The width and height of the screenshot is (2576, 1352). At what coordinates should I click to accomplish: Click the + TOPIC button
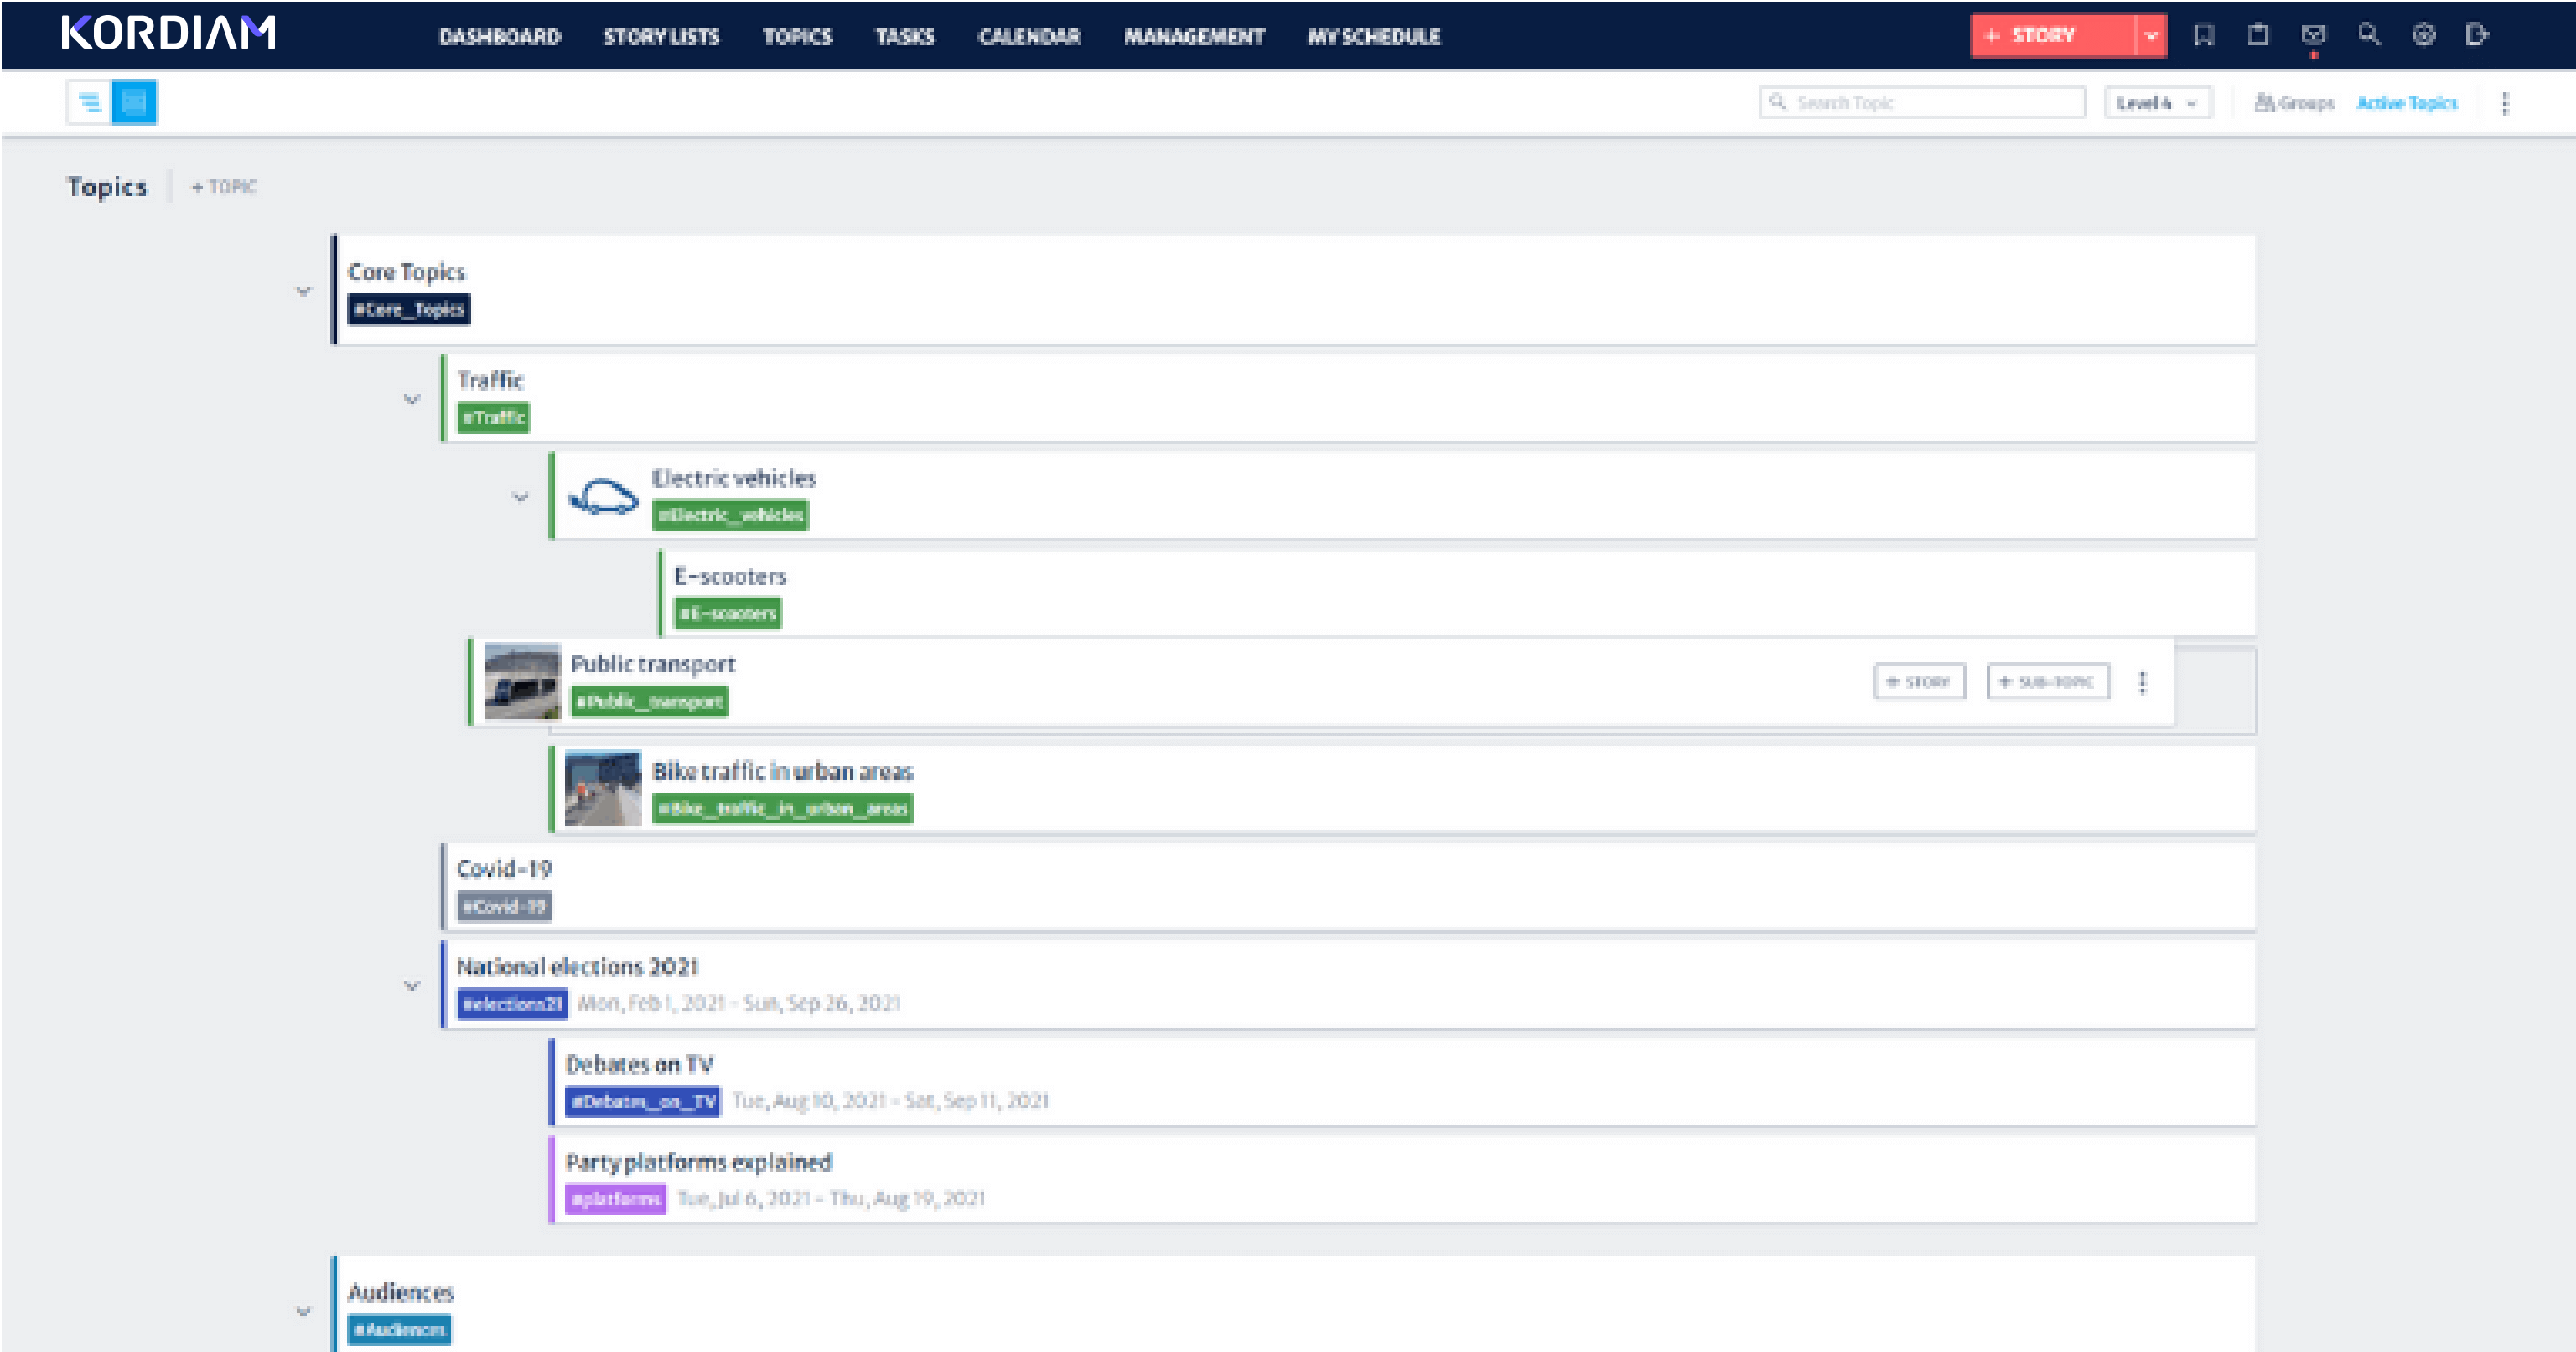click(223, 185)
